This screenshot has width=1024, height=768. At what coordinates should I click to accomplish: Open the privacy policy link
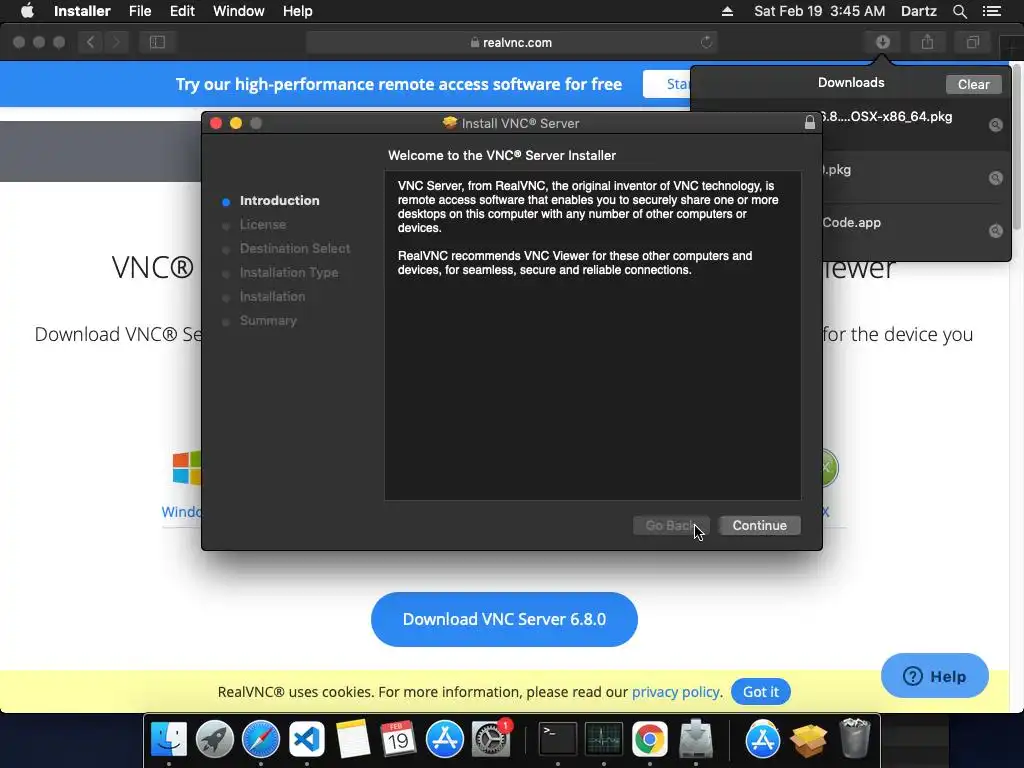(x=676, y=692)
